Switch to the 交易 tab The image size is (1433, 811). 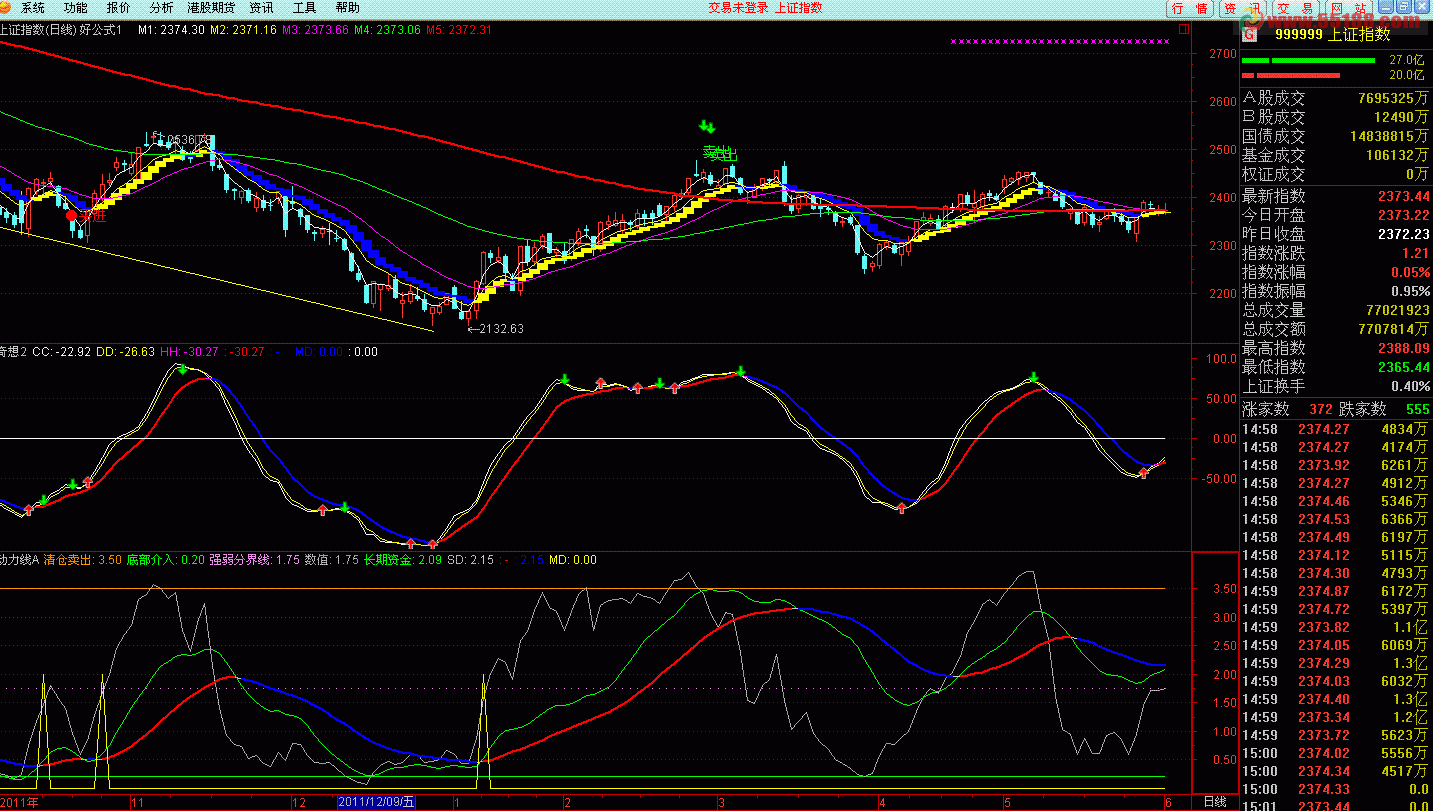1296,8
